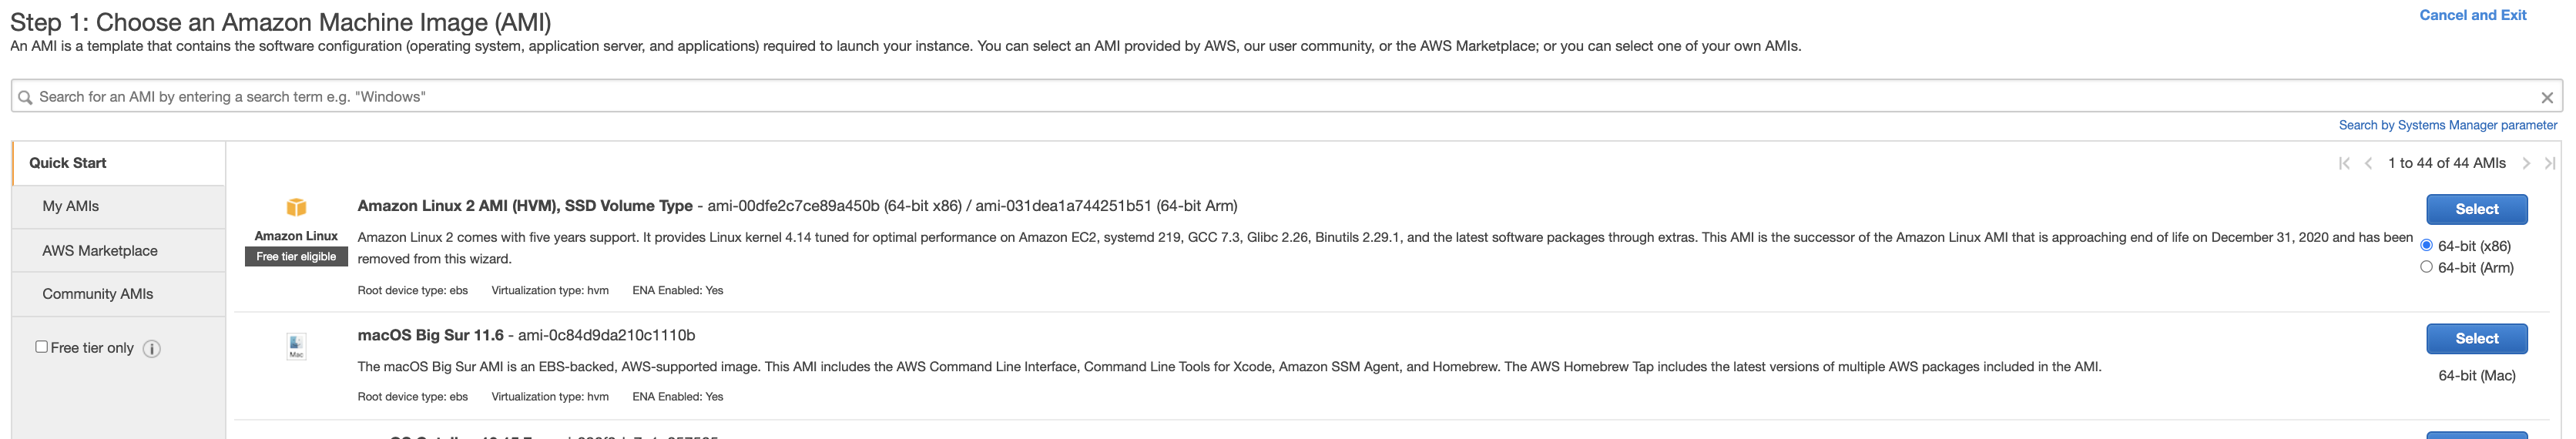Click the info icon beside Free tier only
Screen dimensions: 2576x439
click(152, 349)
